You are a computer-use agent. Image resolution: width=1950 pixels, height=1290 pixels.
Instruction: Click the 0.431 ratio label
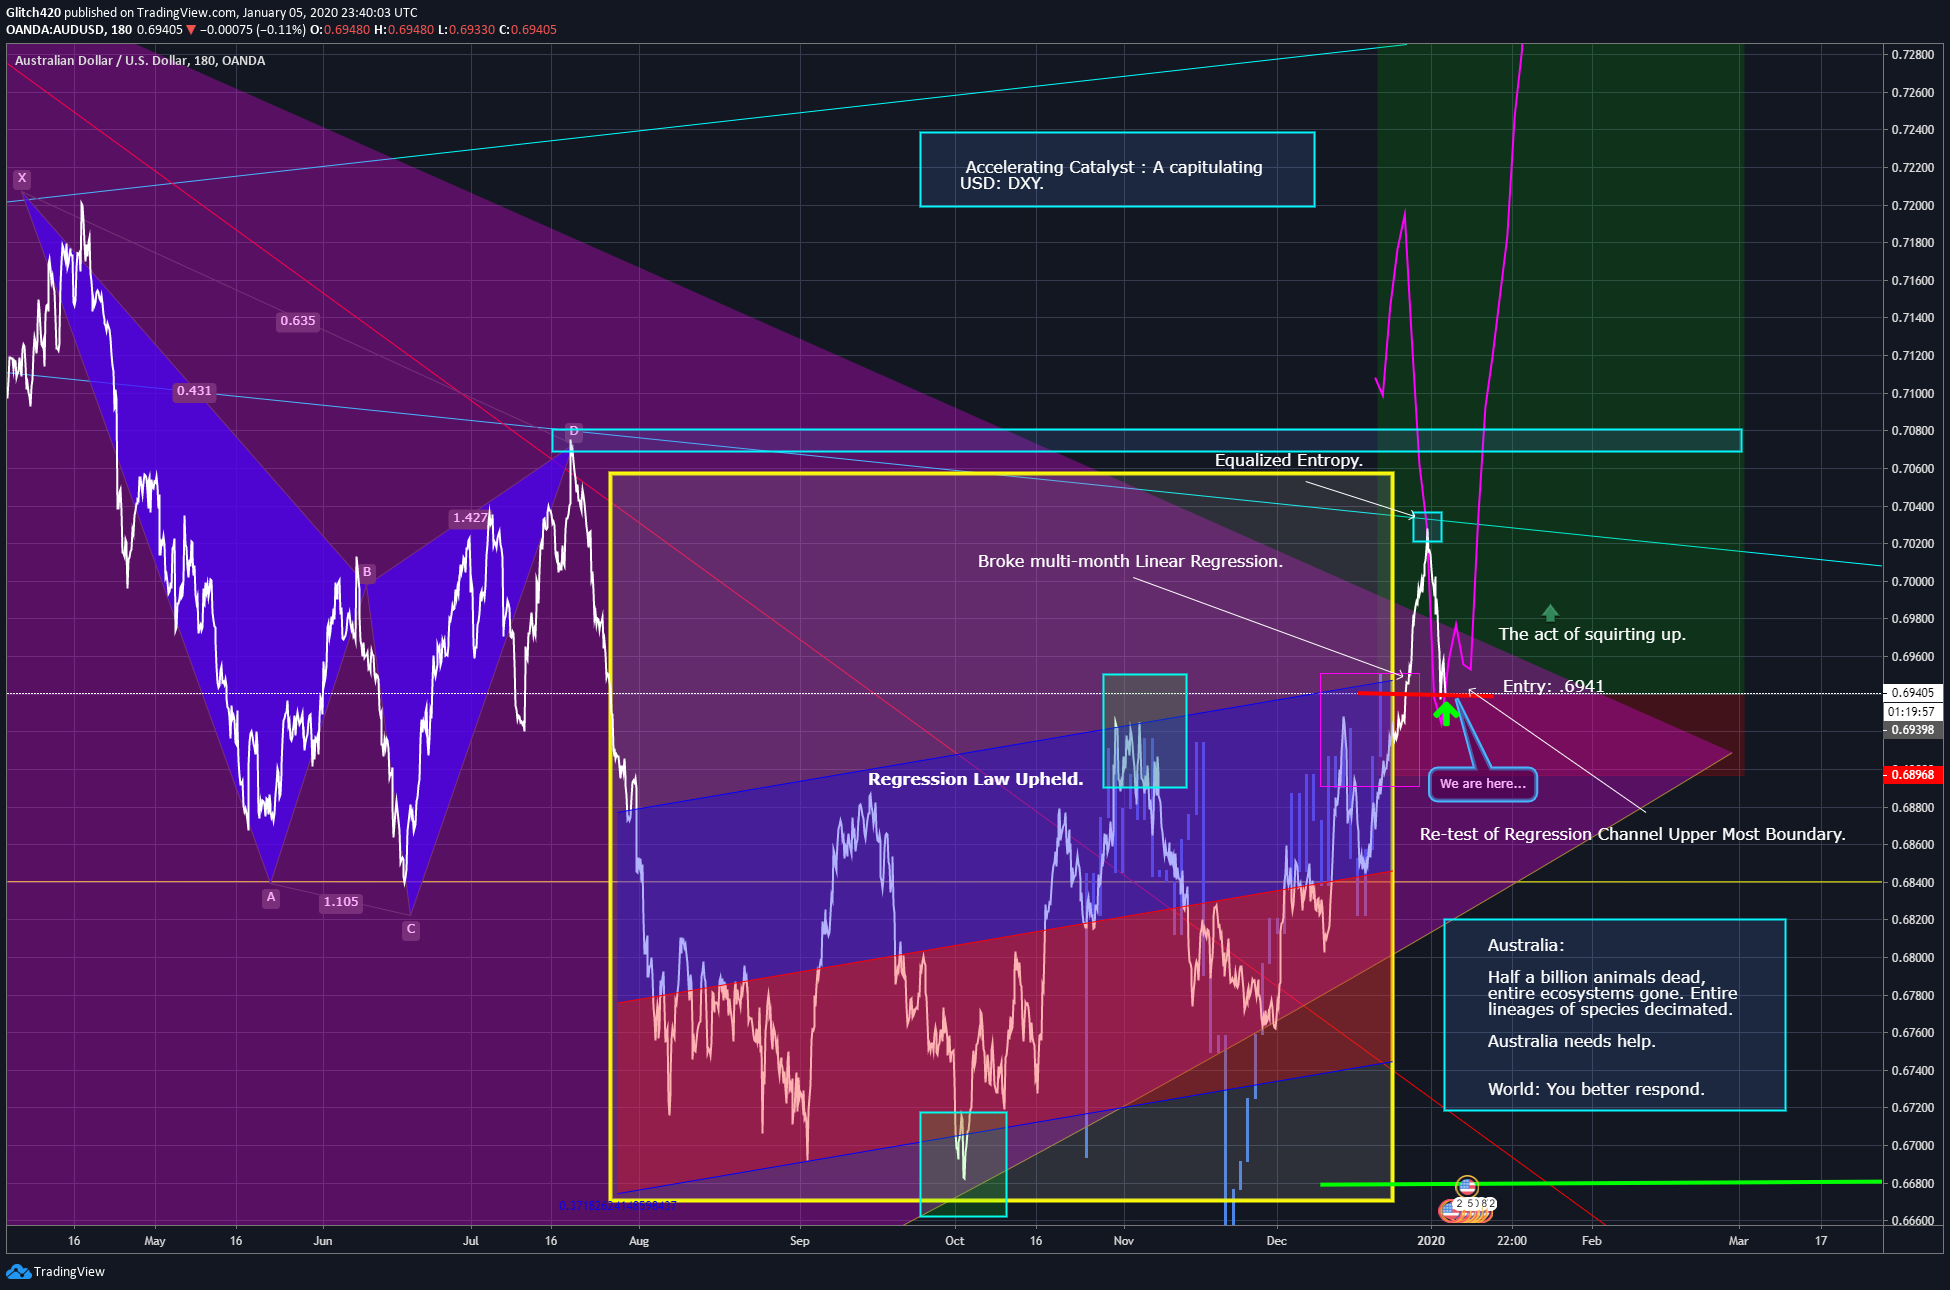[x=194, y=391]
